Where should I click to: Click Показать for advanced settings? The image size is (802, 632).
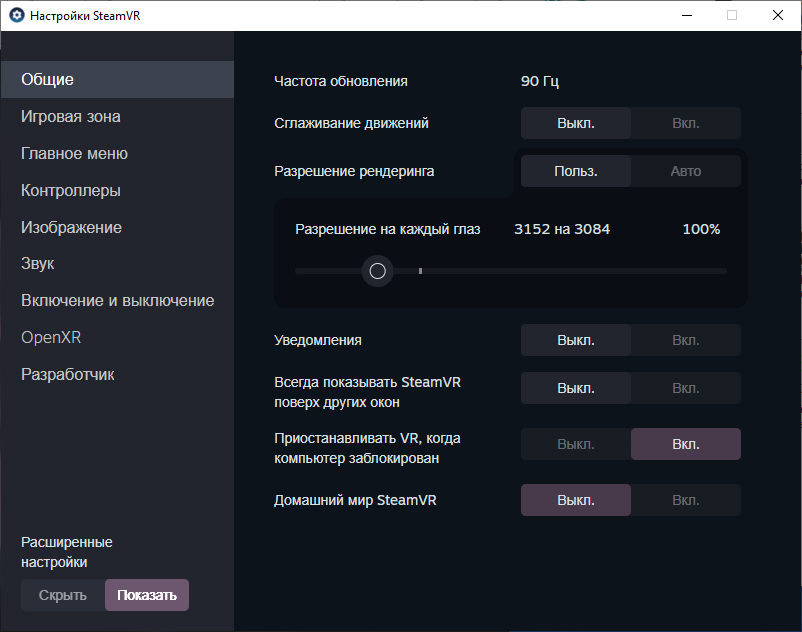pos(147,595)
